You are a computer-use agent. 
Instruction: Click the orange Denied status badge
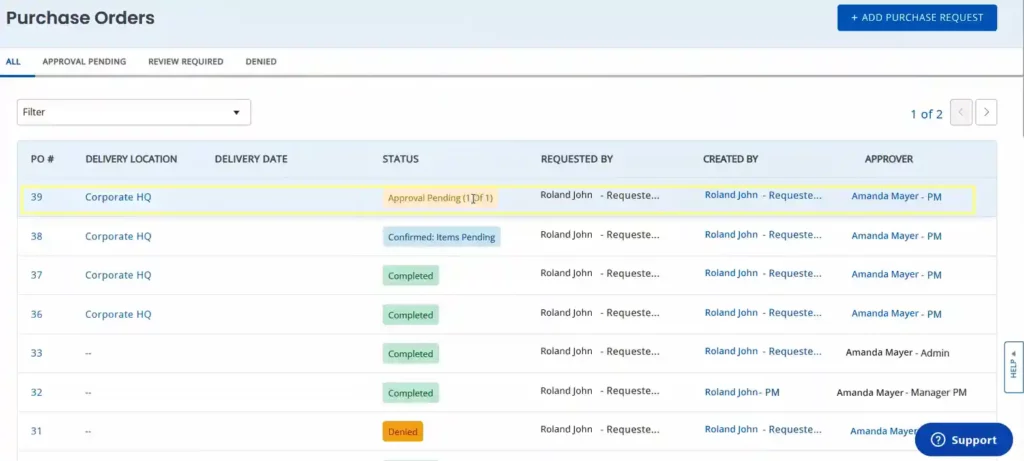click(x=402, y=432)
